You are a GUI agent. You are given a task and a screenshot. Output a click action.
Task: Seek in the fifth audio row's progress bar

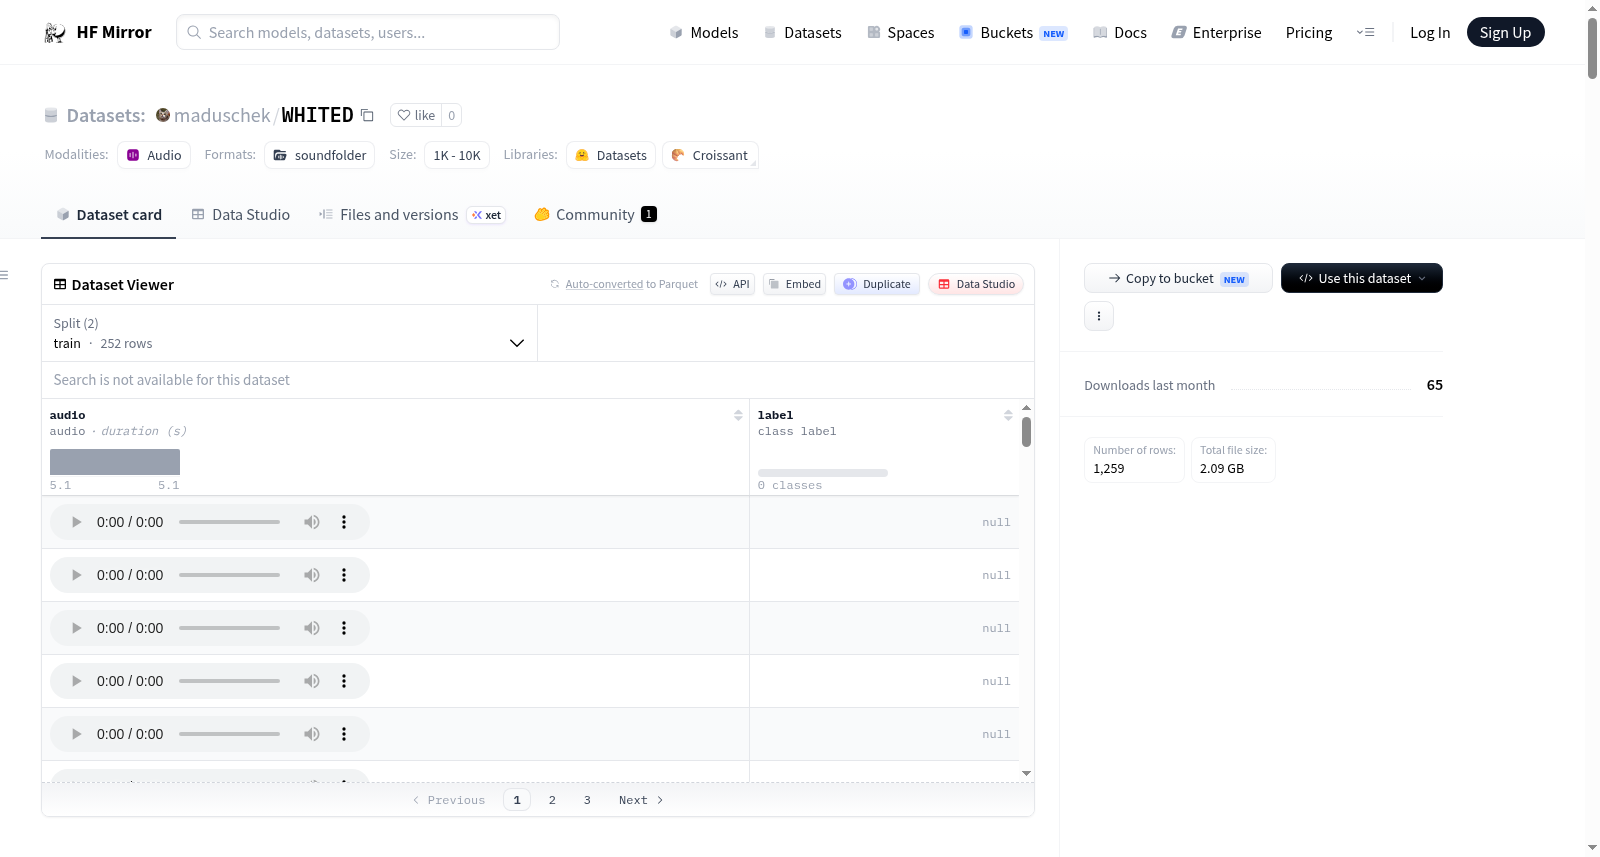click(229, 734)
